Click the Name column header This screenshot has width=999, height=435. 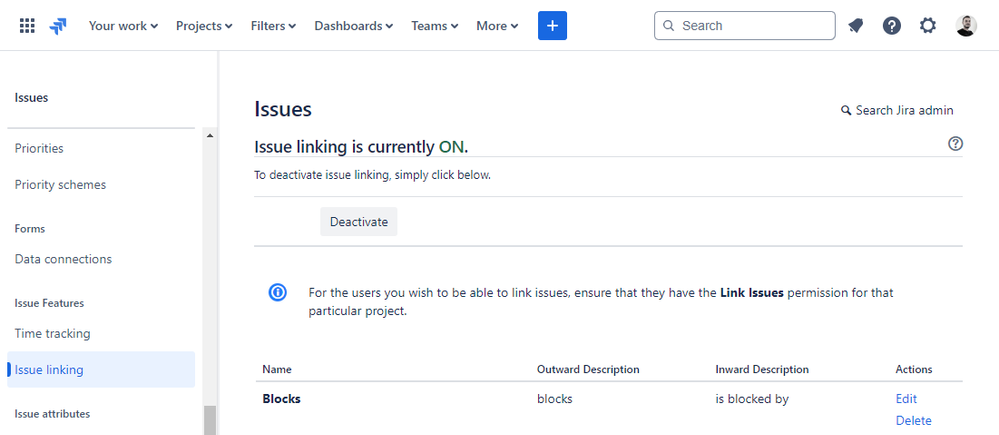[277, 369]
